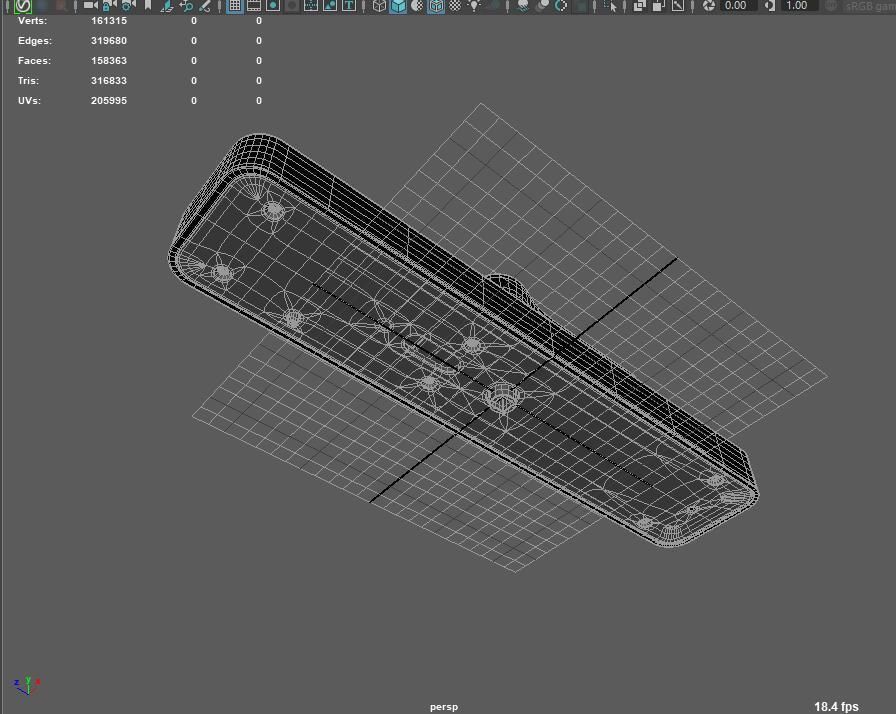The image size is (896, 714).
Task: Click the gamma value field 1.00
Action: (800, 6)
